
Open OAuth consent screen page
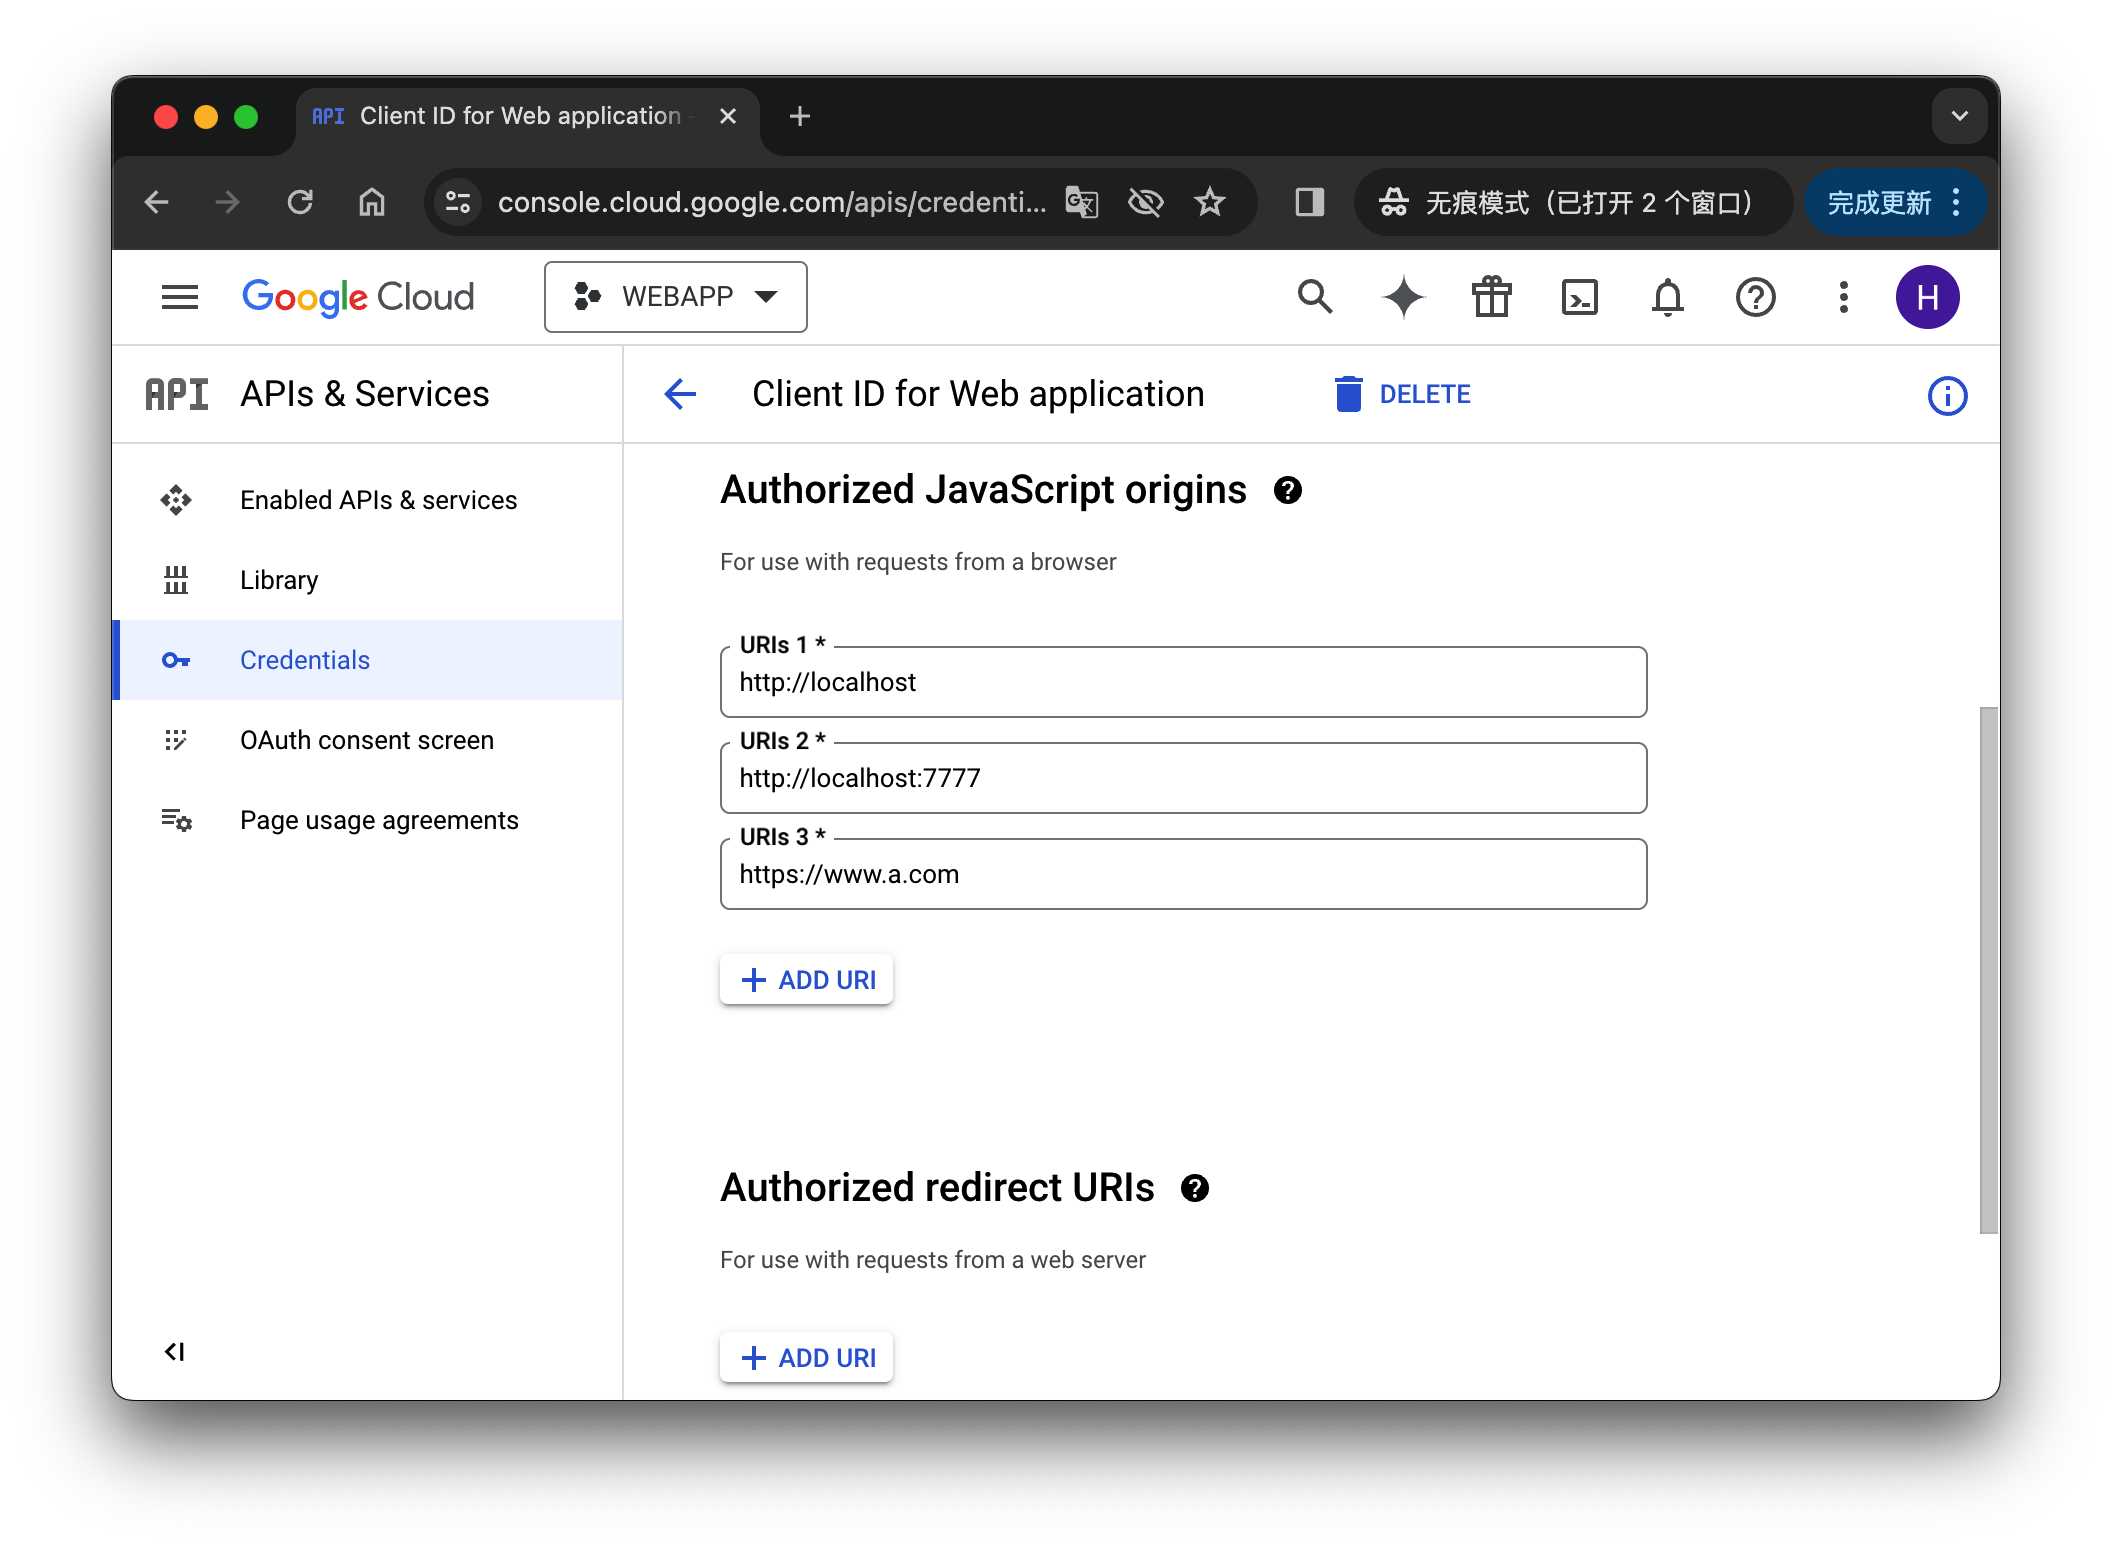coord(368,740)
